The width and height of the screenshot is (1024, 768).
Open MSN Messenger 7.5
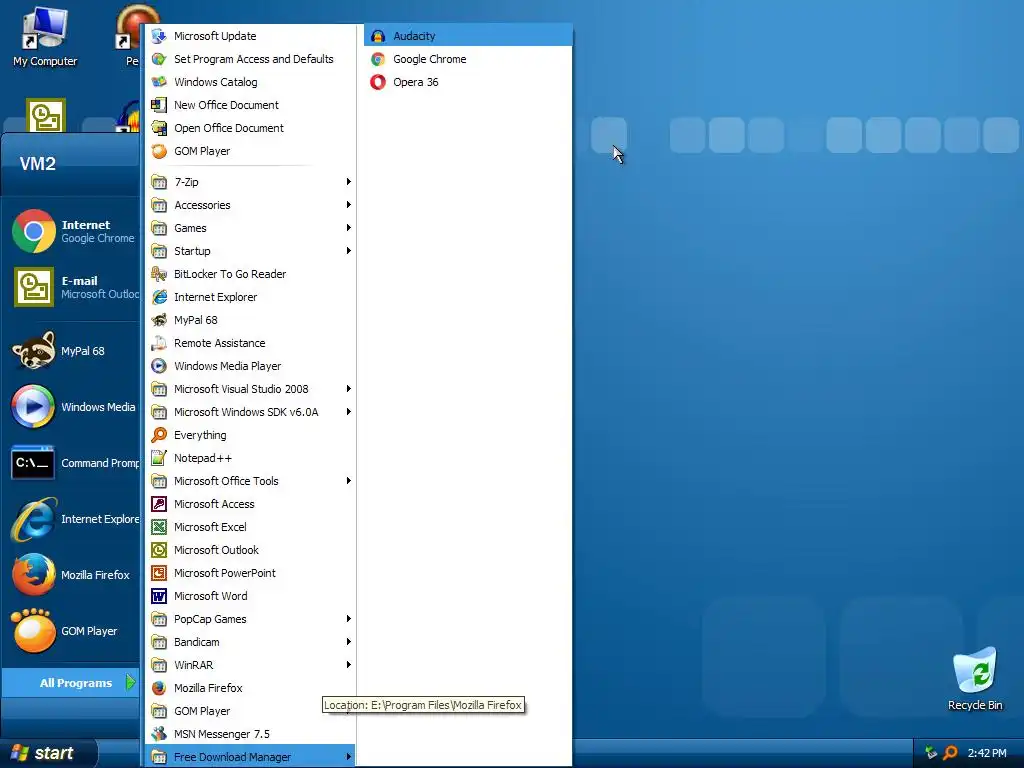pyautogui.click(x=251, y=734)
